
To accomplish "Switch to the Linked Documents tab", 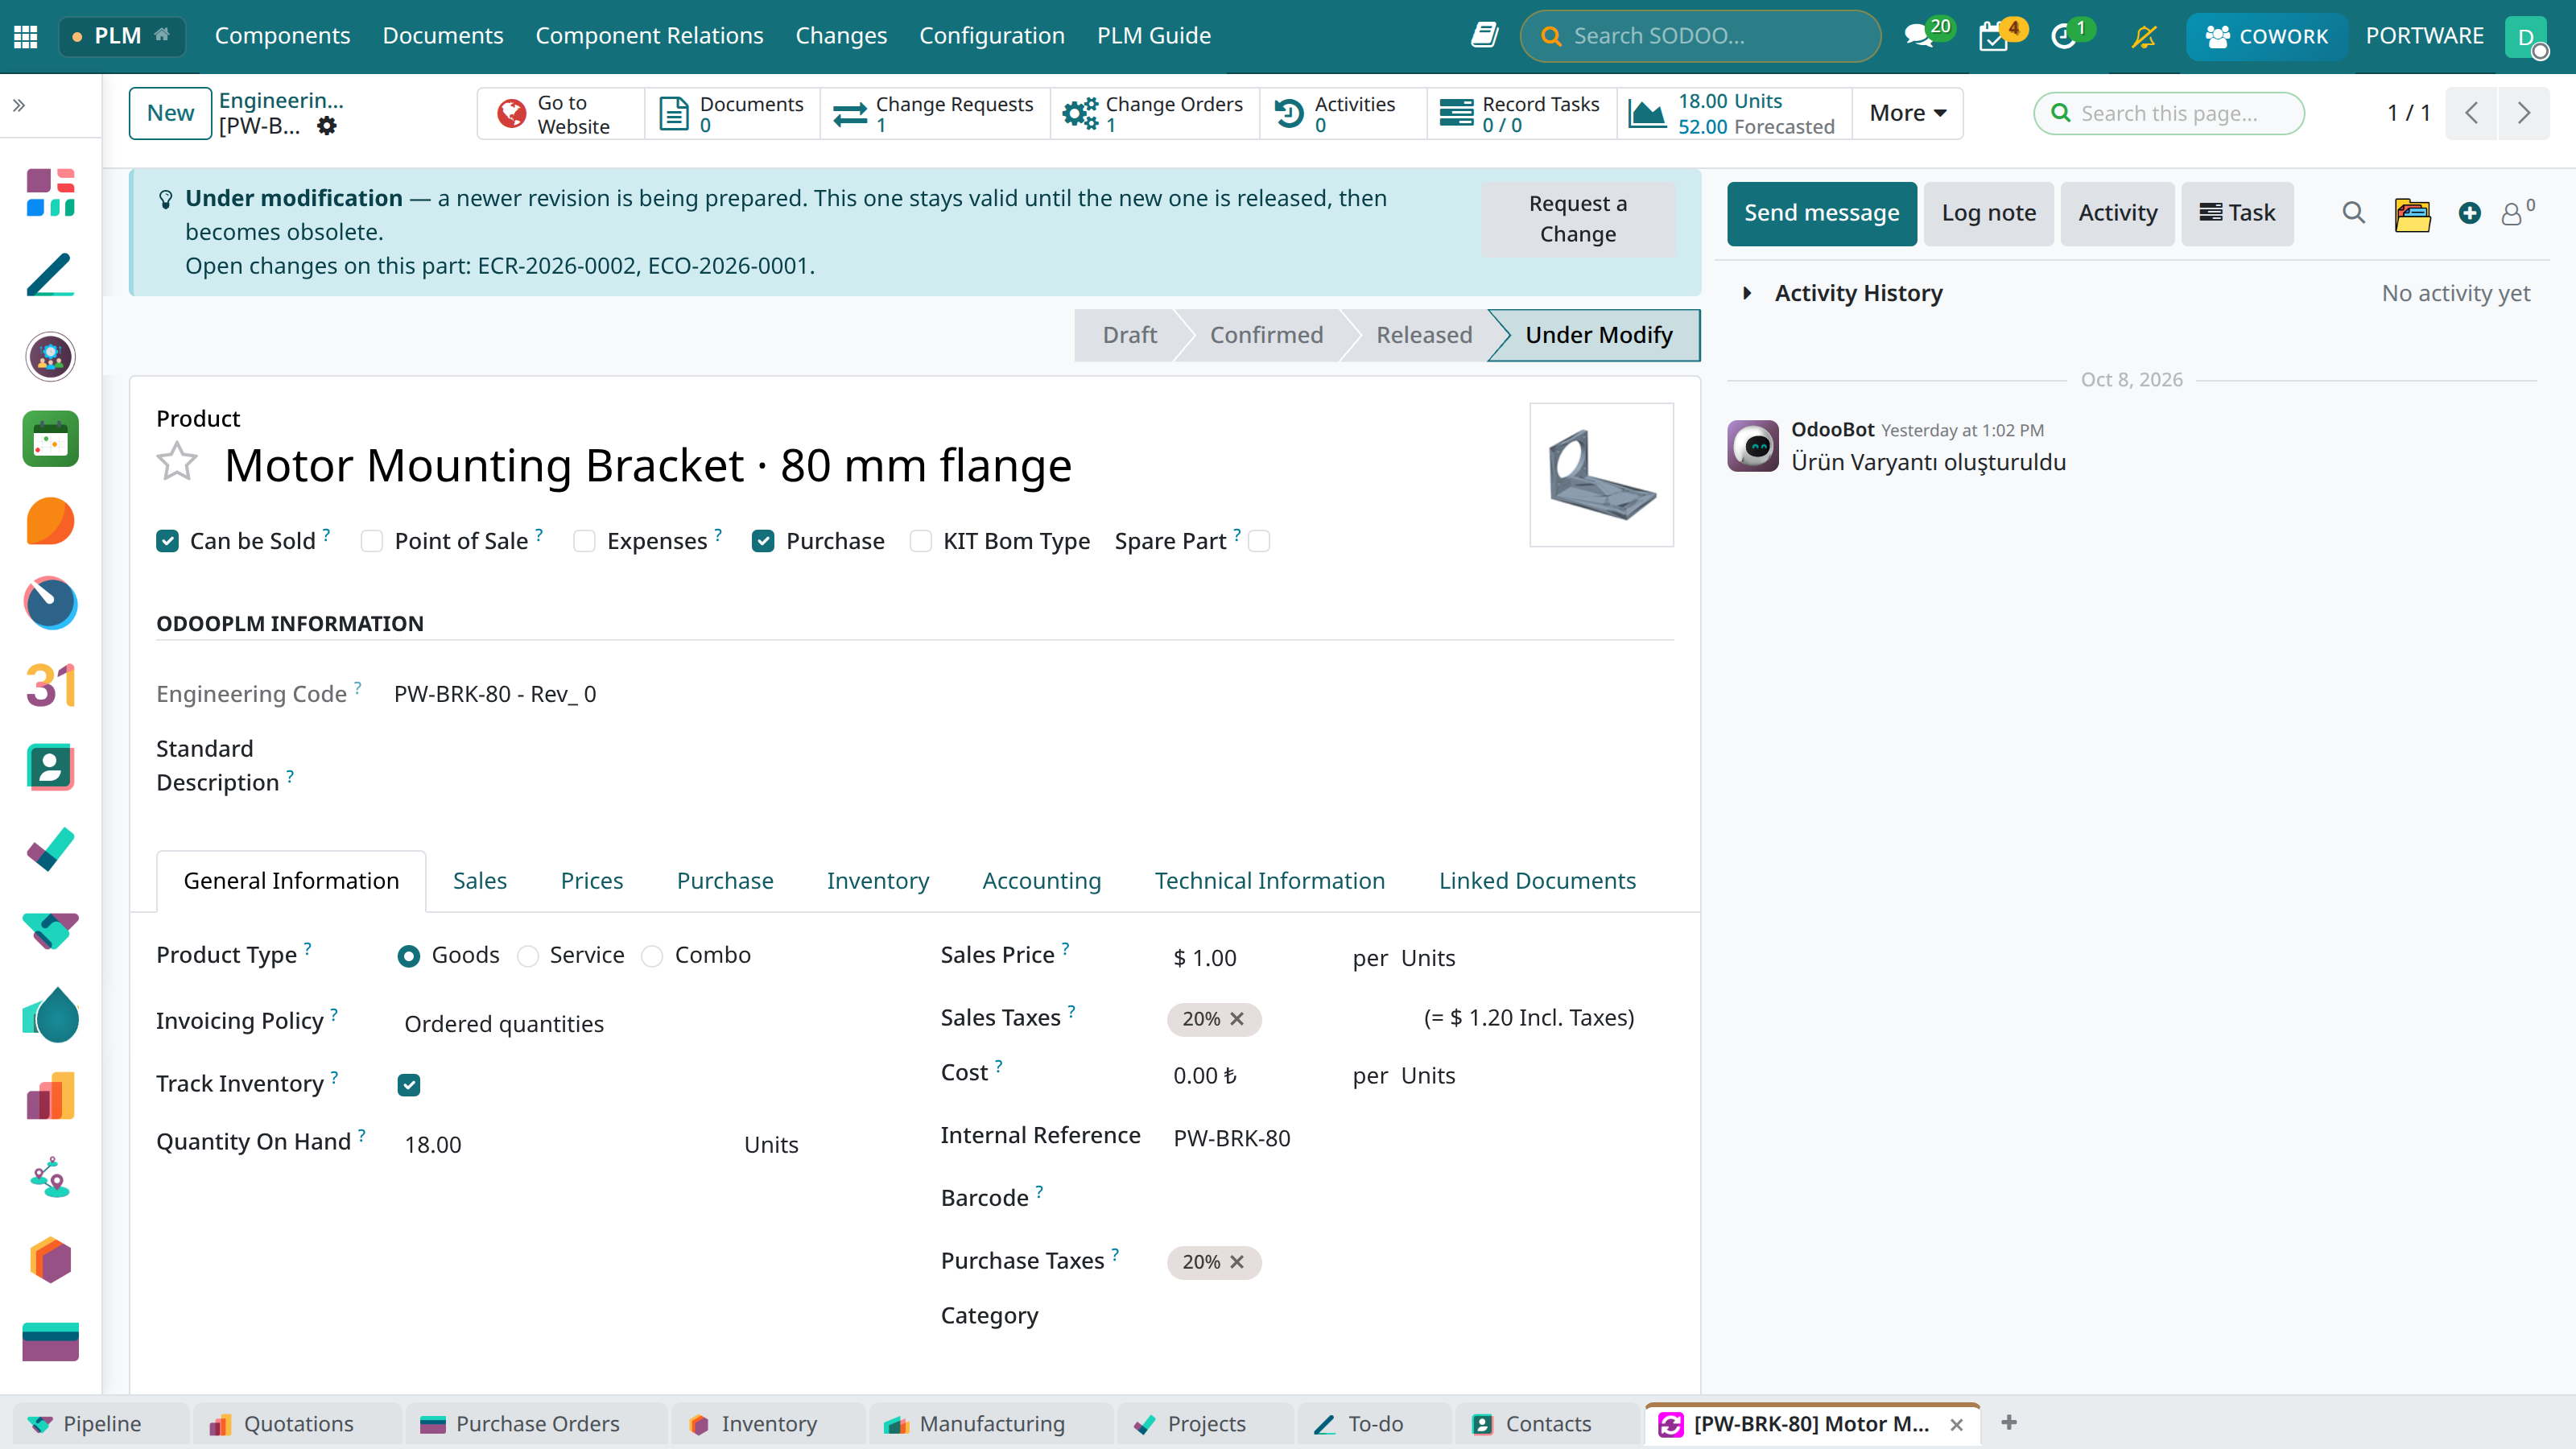I will pos(1537,881).
